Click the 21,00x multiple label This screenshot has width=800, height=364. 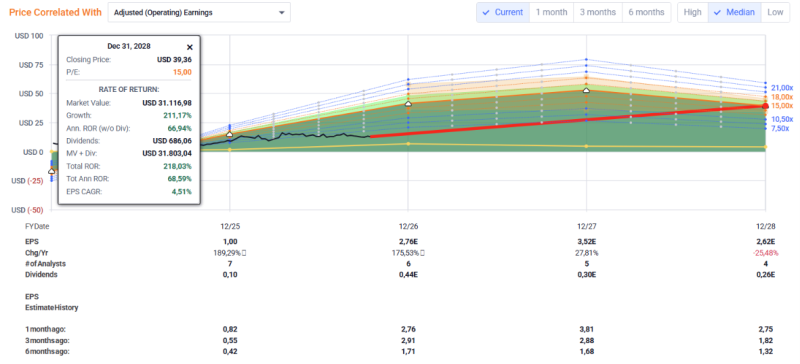coord(782,88)
